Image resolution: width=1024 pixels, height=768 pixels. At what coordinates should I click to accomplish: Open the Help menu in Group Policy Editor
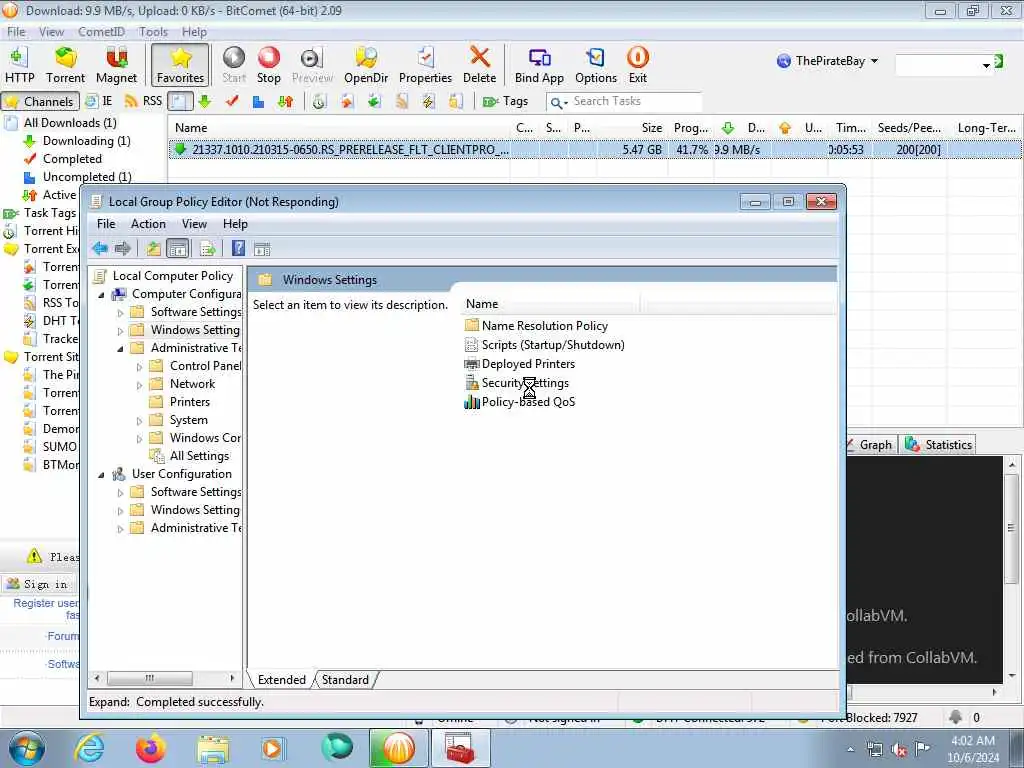point(235,224)
